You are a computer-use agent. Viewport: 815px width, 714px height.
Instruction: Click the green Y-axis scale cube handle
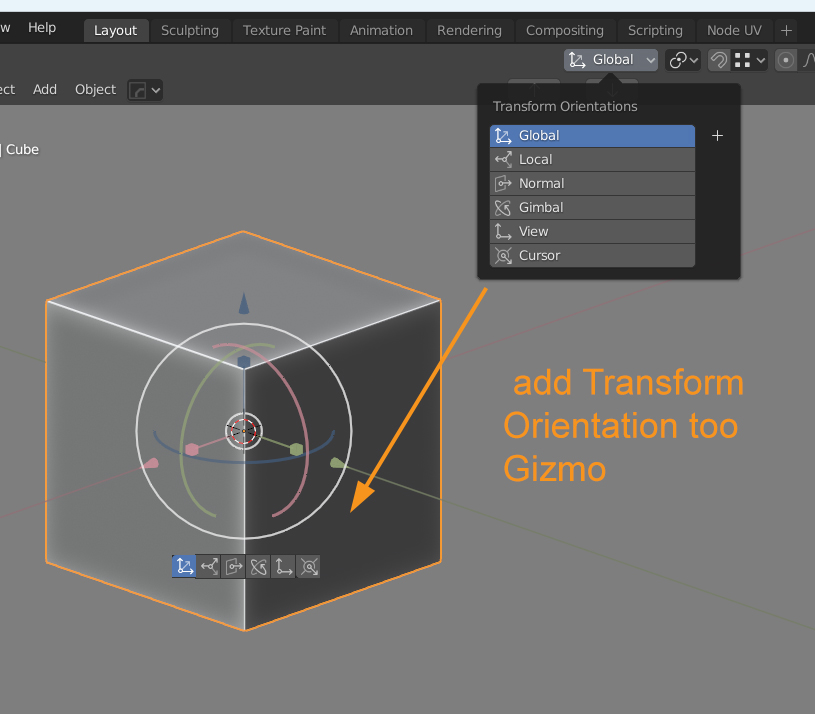click(296, 449)
